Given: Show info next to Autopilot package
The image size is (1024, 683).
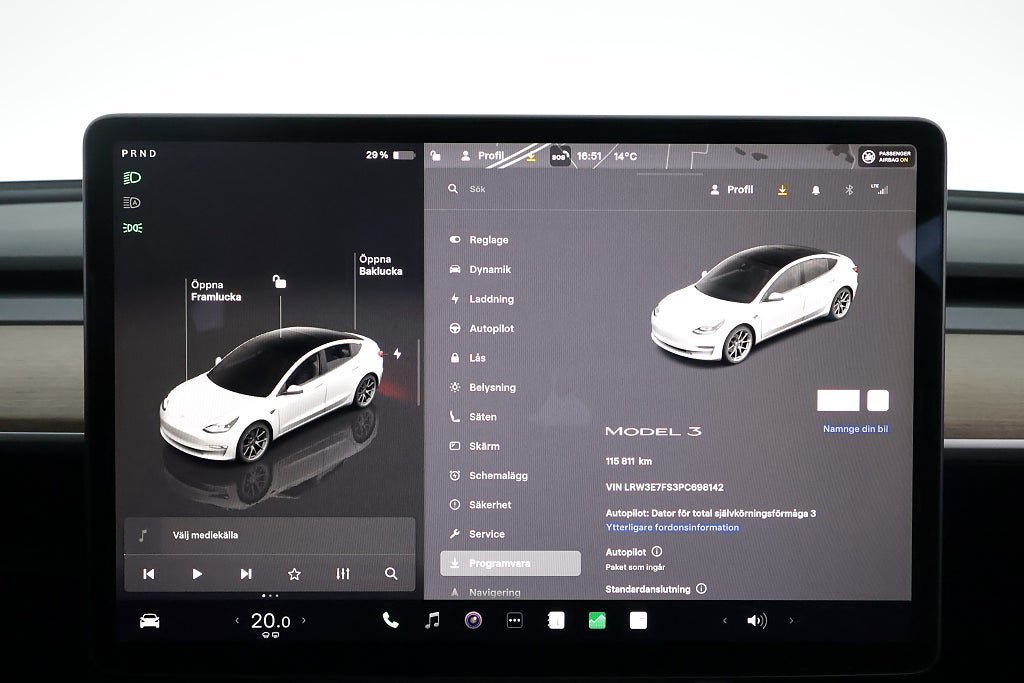Looking at the screenshot, I should 656,552.
